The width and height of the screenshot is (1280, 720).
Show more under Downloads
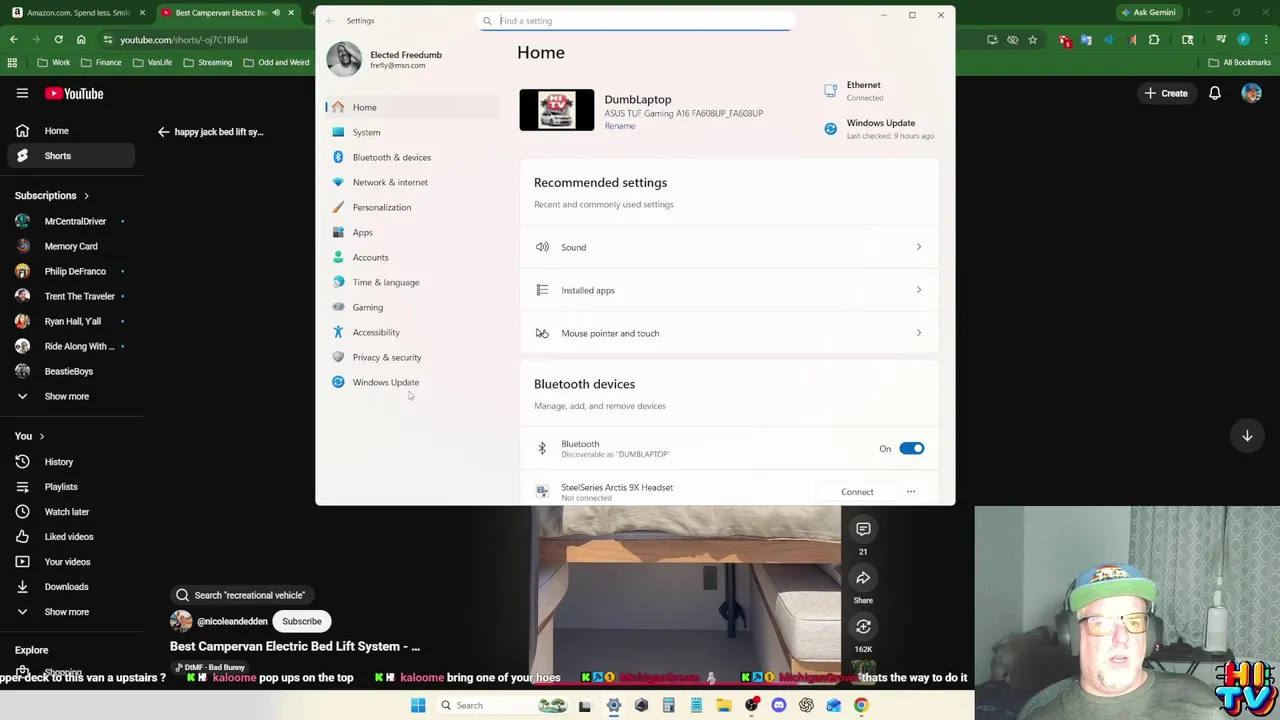[x=66, y=612]
